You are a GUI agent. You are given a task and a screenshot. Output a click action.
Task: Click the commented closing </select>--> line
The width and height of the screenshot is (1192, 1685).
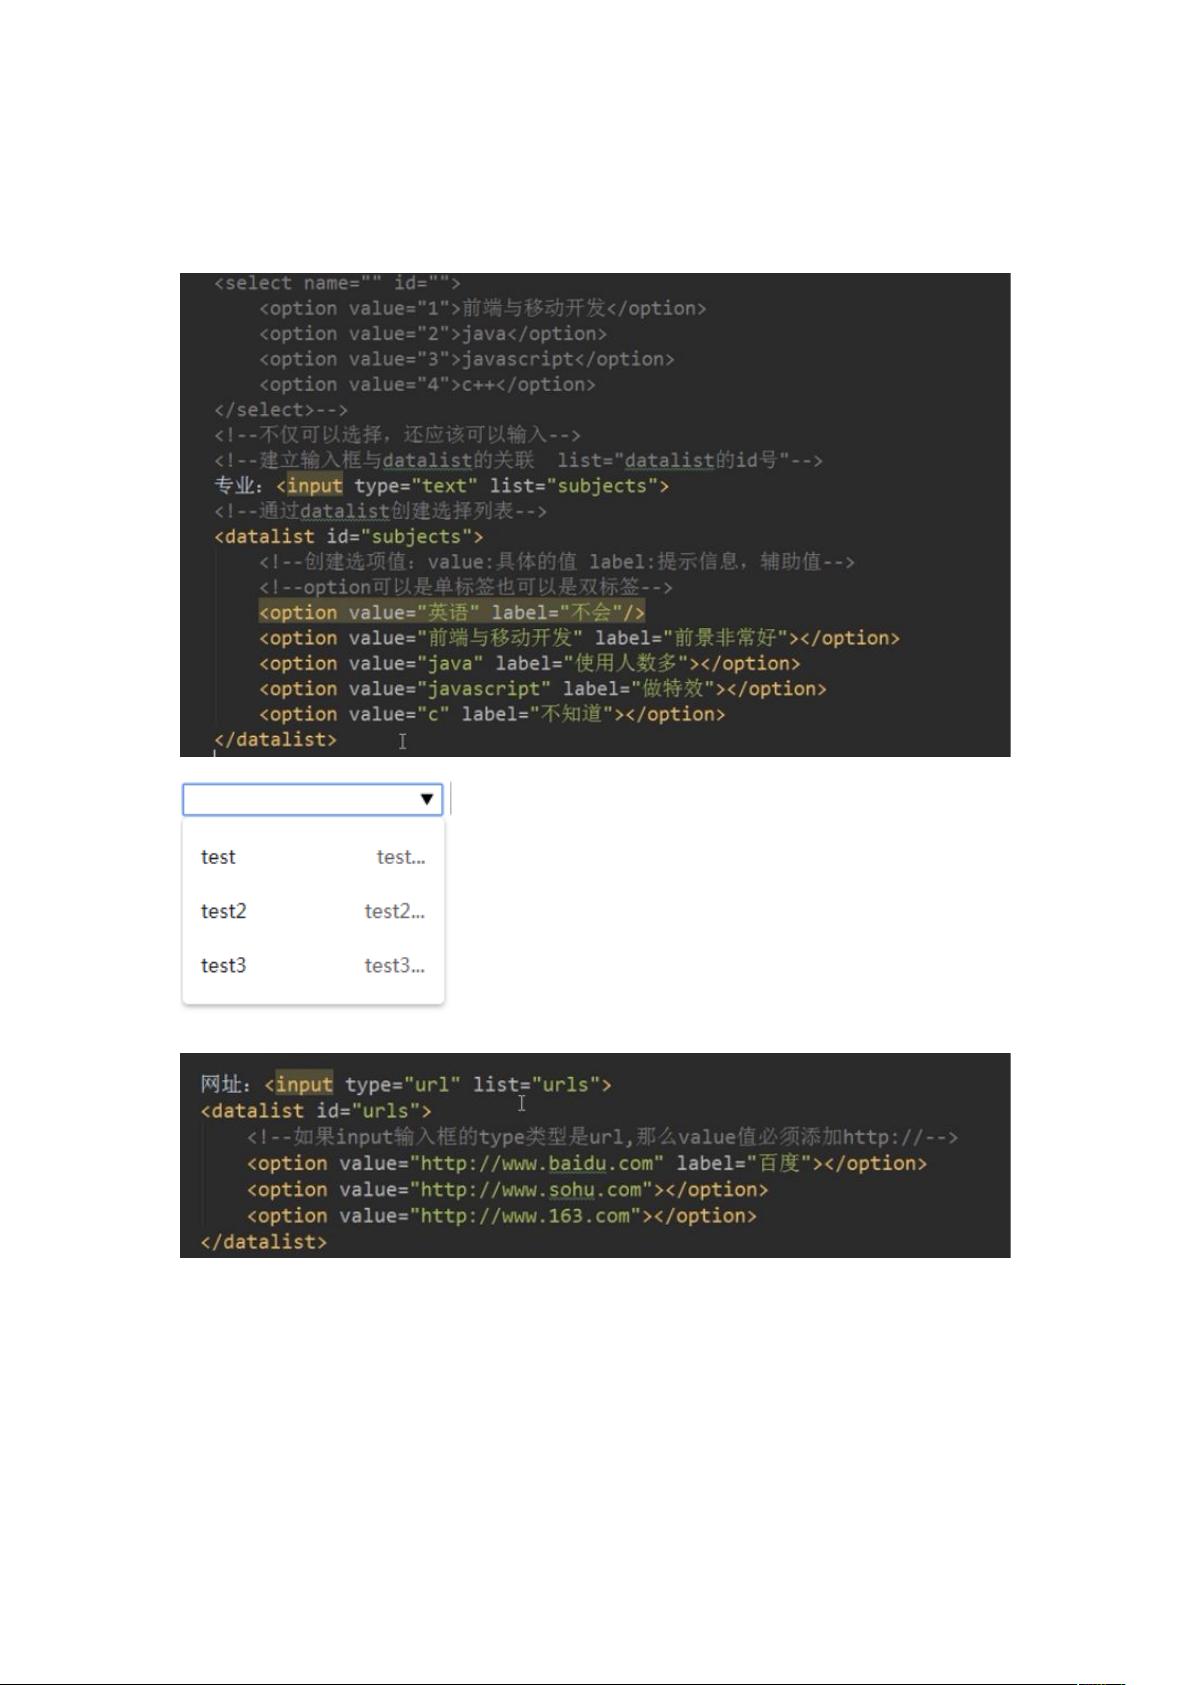(280, 410)
